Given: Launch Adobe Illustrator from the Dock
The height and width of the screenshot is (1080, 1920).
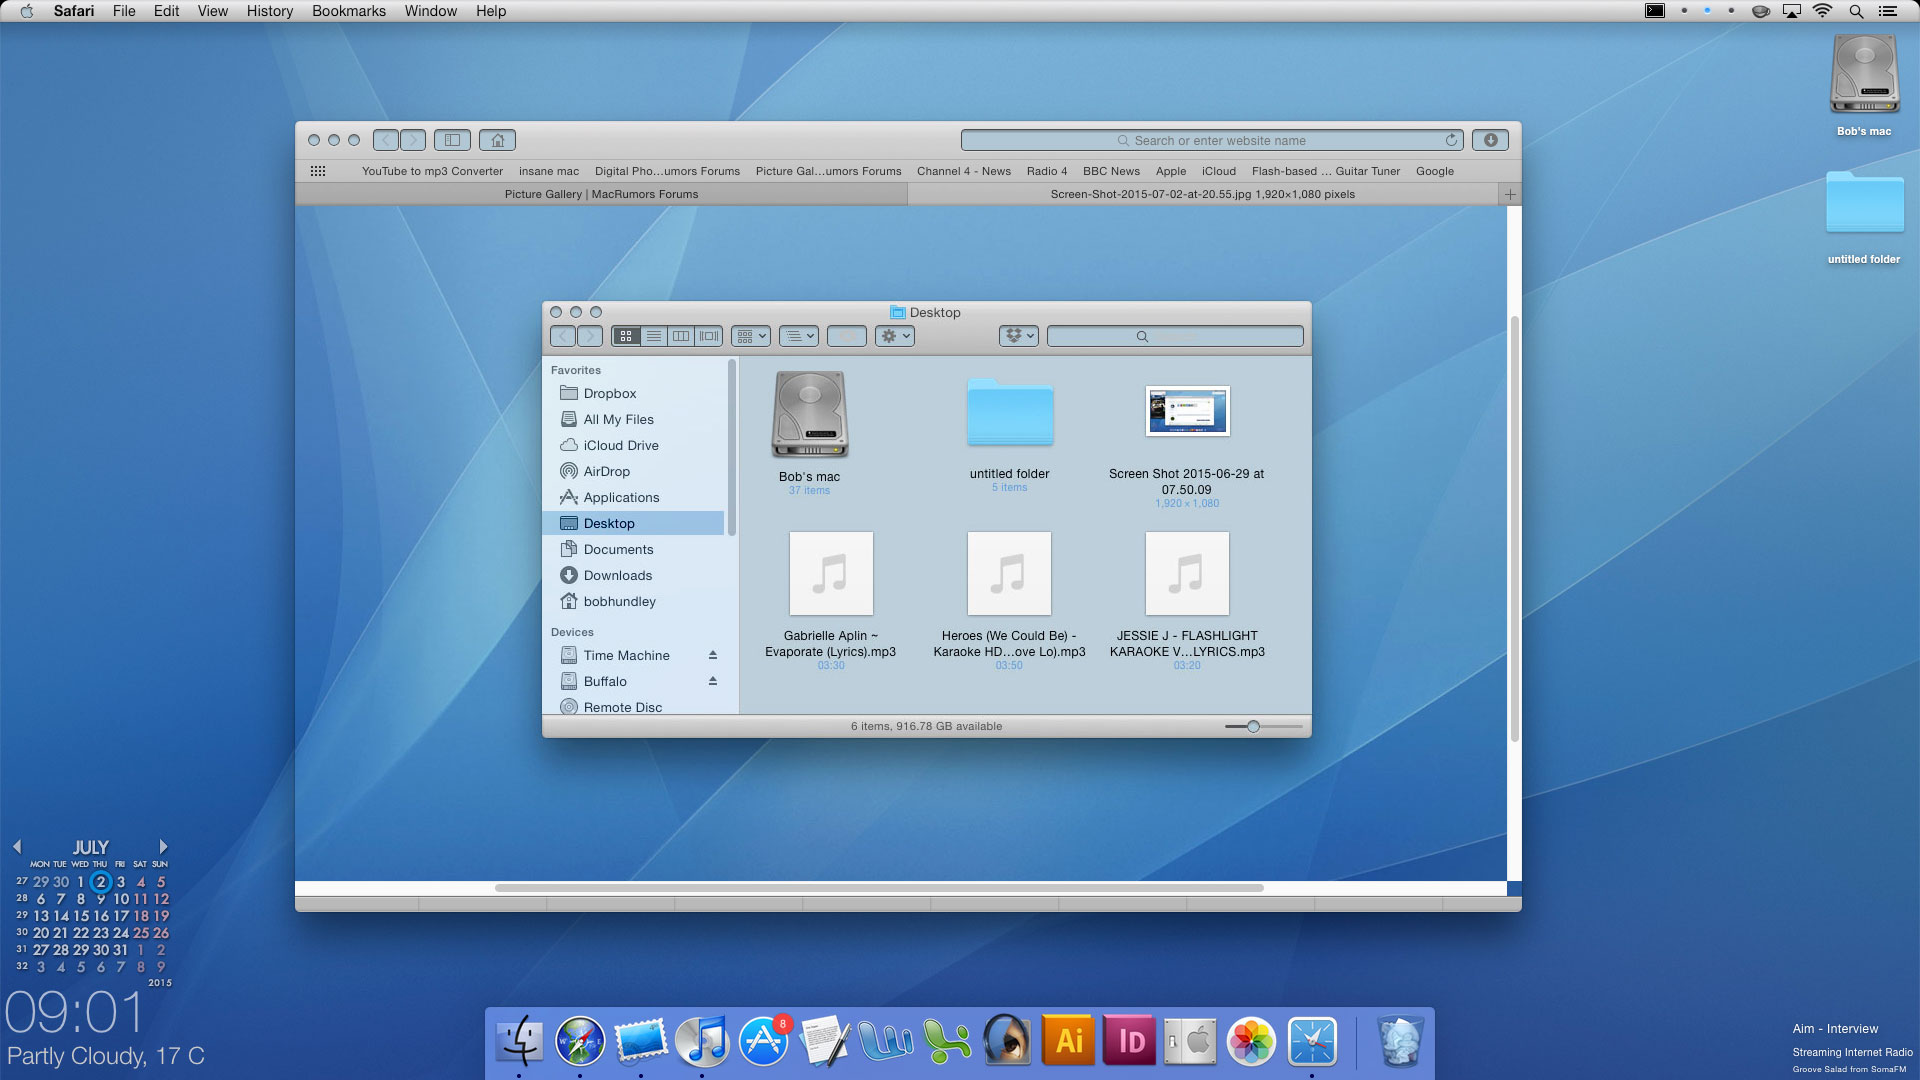Looking at the screenshot, I should [x=1069, y=1041].
